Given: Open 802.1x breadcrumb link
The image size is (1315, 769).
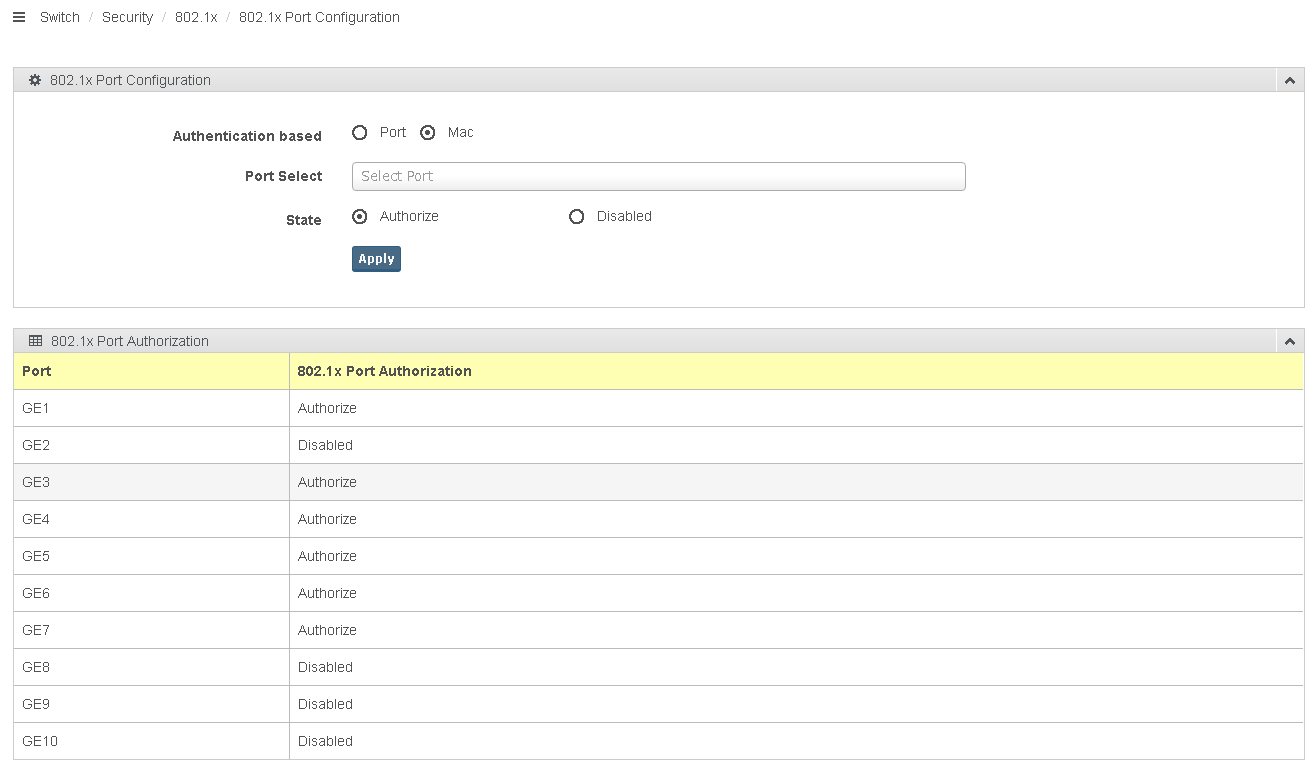Looking at the screenshot, I should (196, 17).
